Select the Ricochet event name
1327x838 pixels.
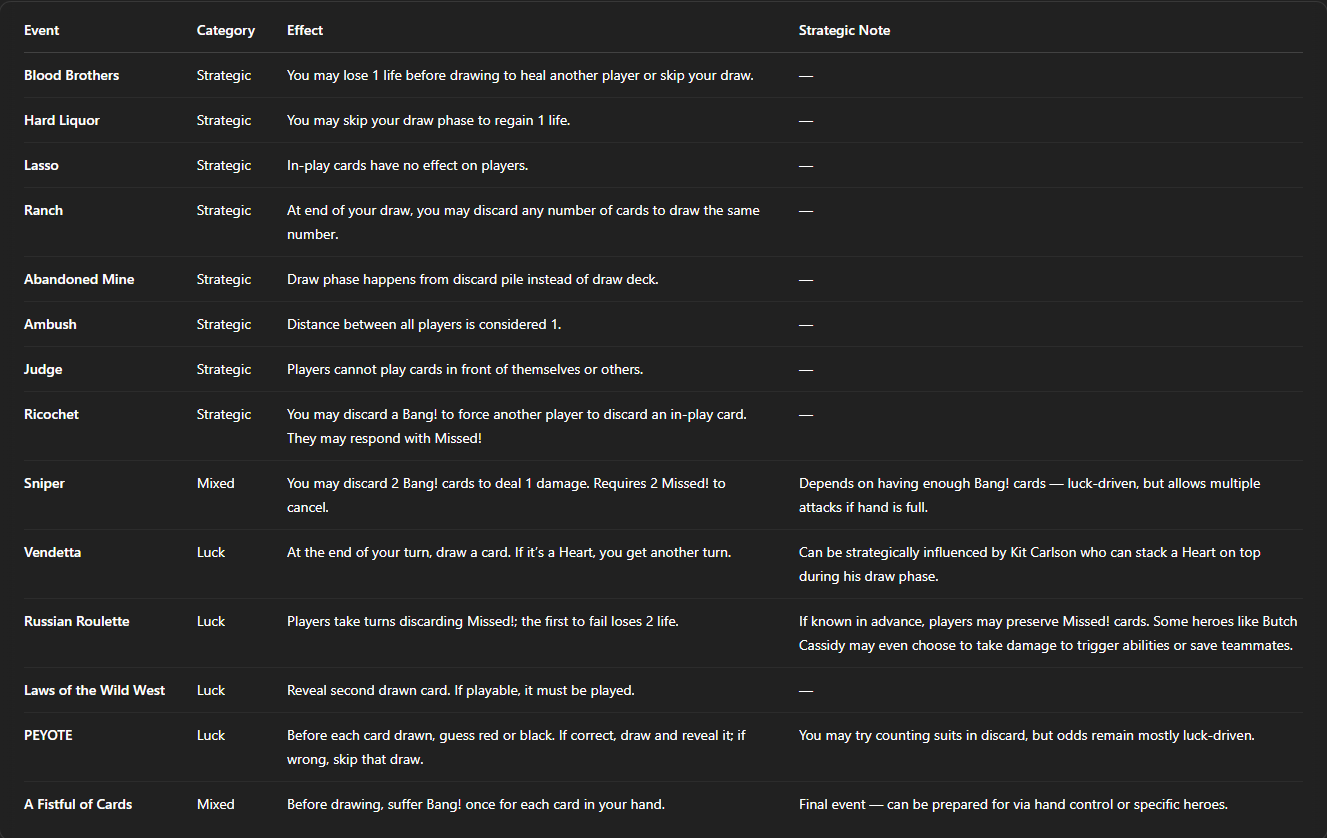(51, 414)
